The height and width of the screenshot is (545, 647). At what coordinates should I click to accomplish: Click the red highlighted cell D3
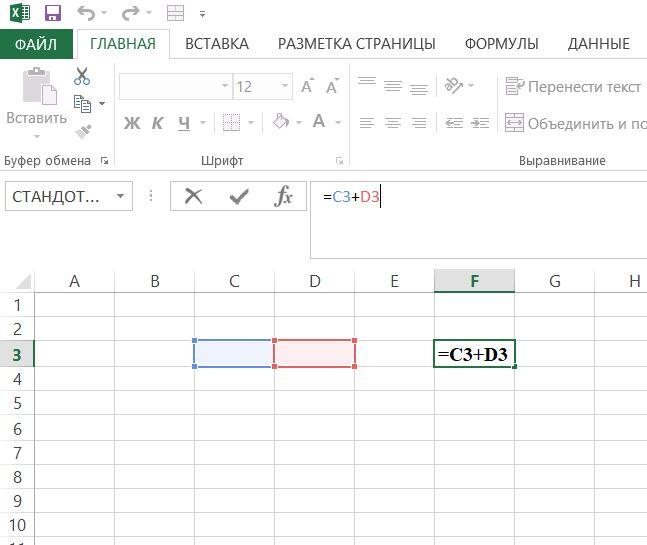pos(314,354)
